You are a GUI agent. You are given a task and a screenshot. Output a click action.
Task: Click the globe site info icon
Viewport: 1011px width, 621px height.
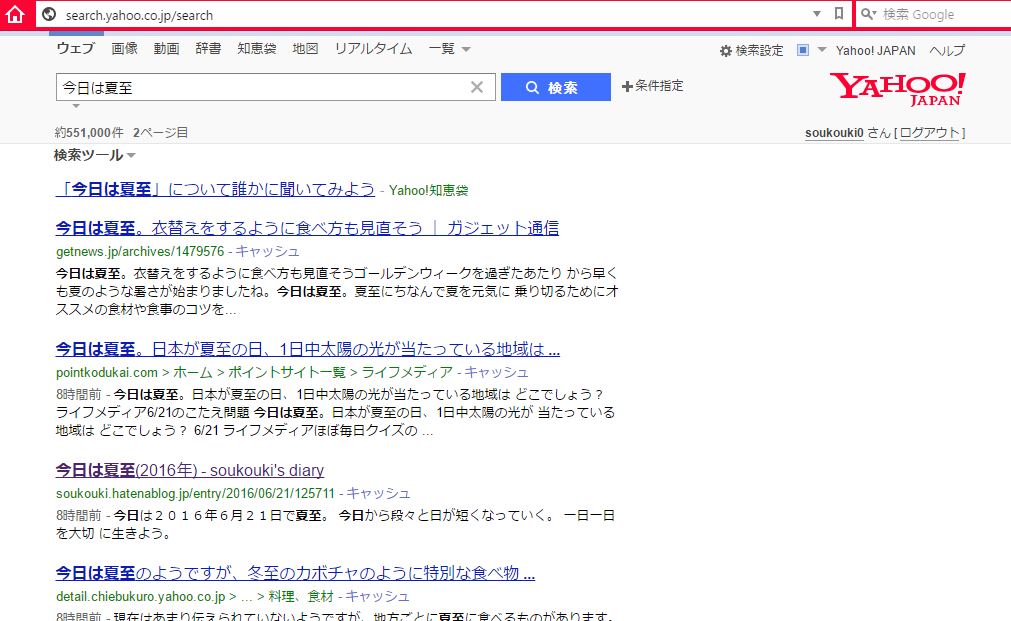(x=49, y=14)
